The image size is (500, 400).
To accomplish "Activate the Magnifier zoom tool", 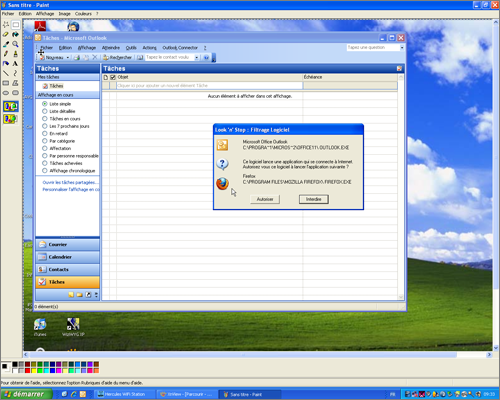I will 16,44.
